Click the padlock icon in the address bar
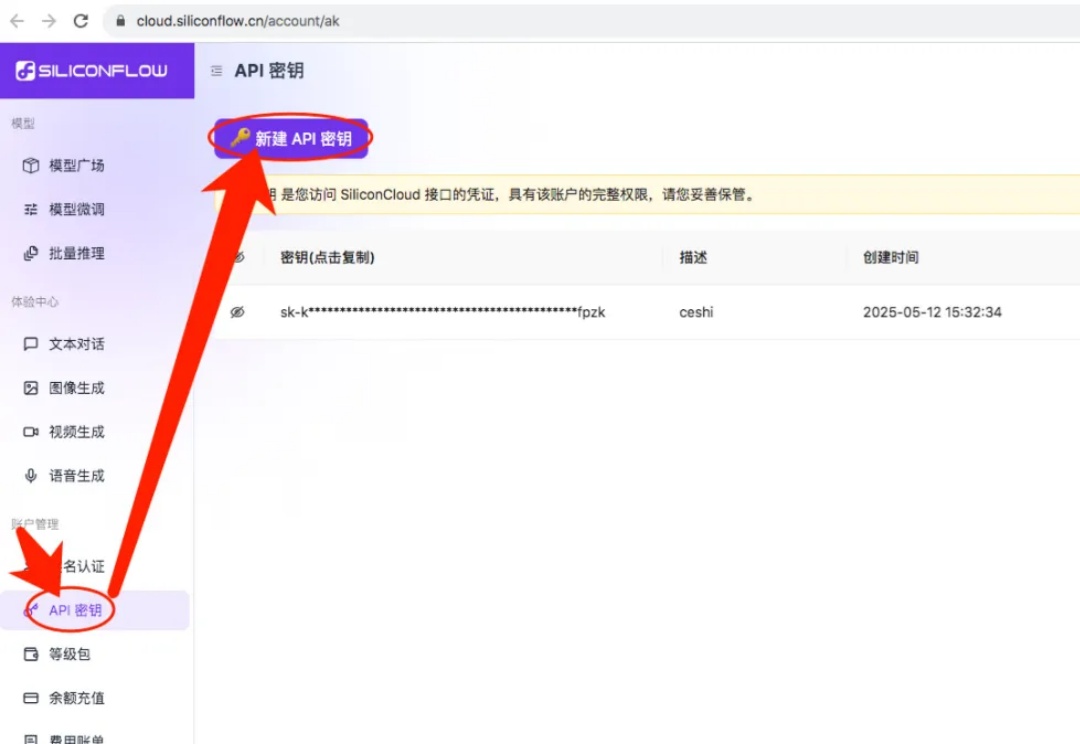The image size is (1080, 744). pos(121,21)
